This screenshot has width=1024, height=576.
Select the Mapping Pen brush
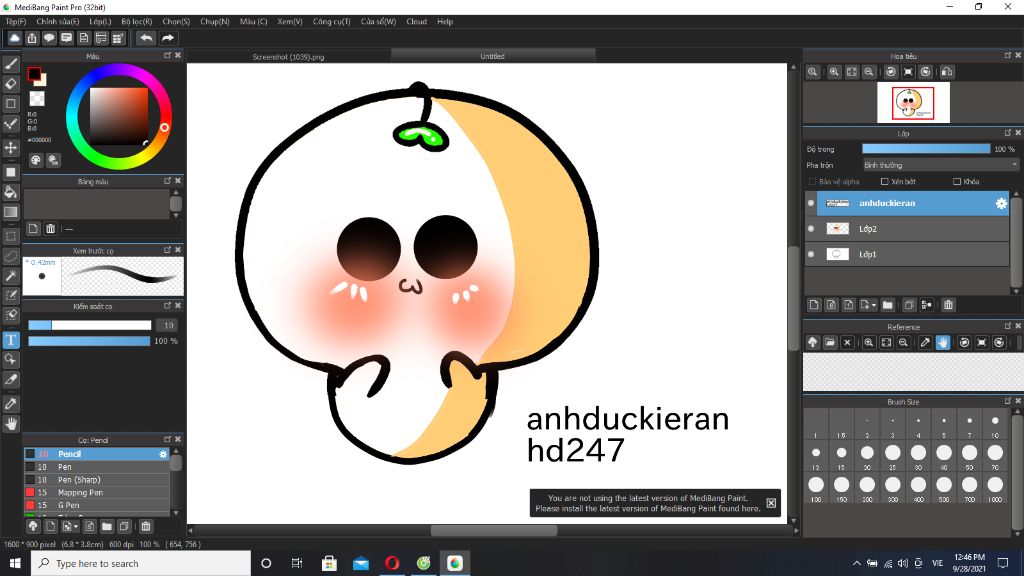coord(97,492)
